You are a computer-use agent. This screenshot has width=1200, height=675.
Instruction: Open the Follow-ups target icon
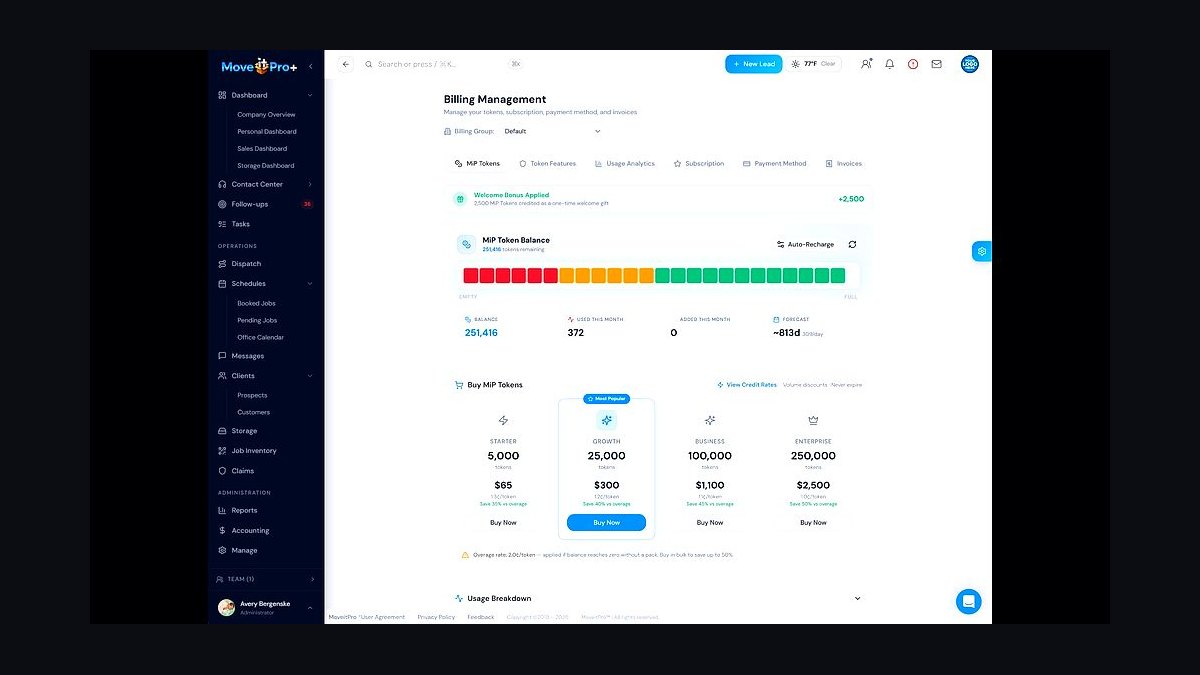pos(222,204)
